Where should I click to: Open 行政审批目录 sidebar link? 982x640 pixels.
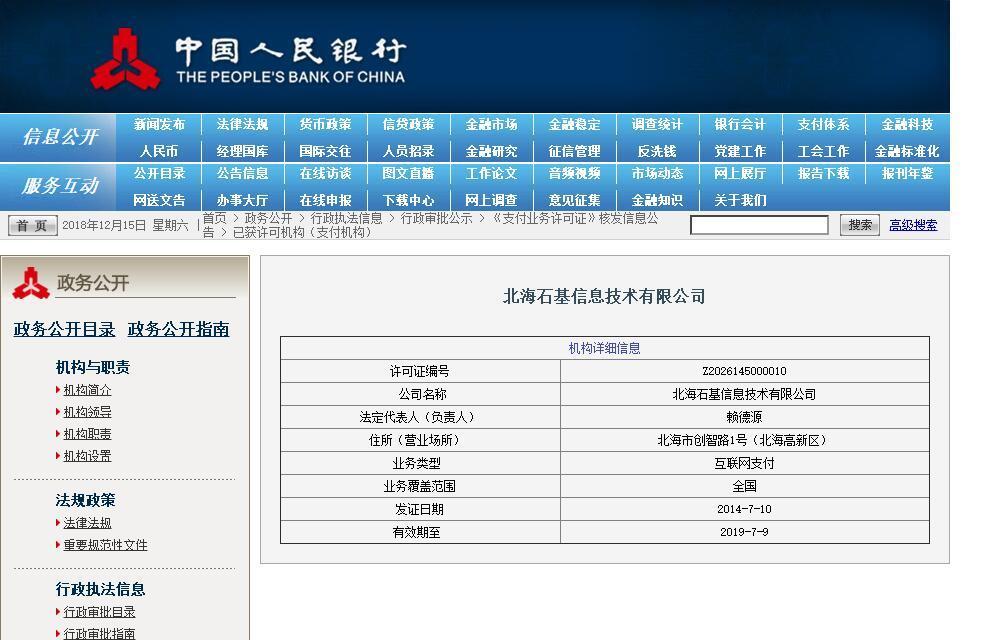point(99,612)
